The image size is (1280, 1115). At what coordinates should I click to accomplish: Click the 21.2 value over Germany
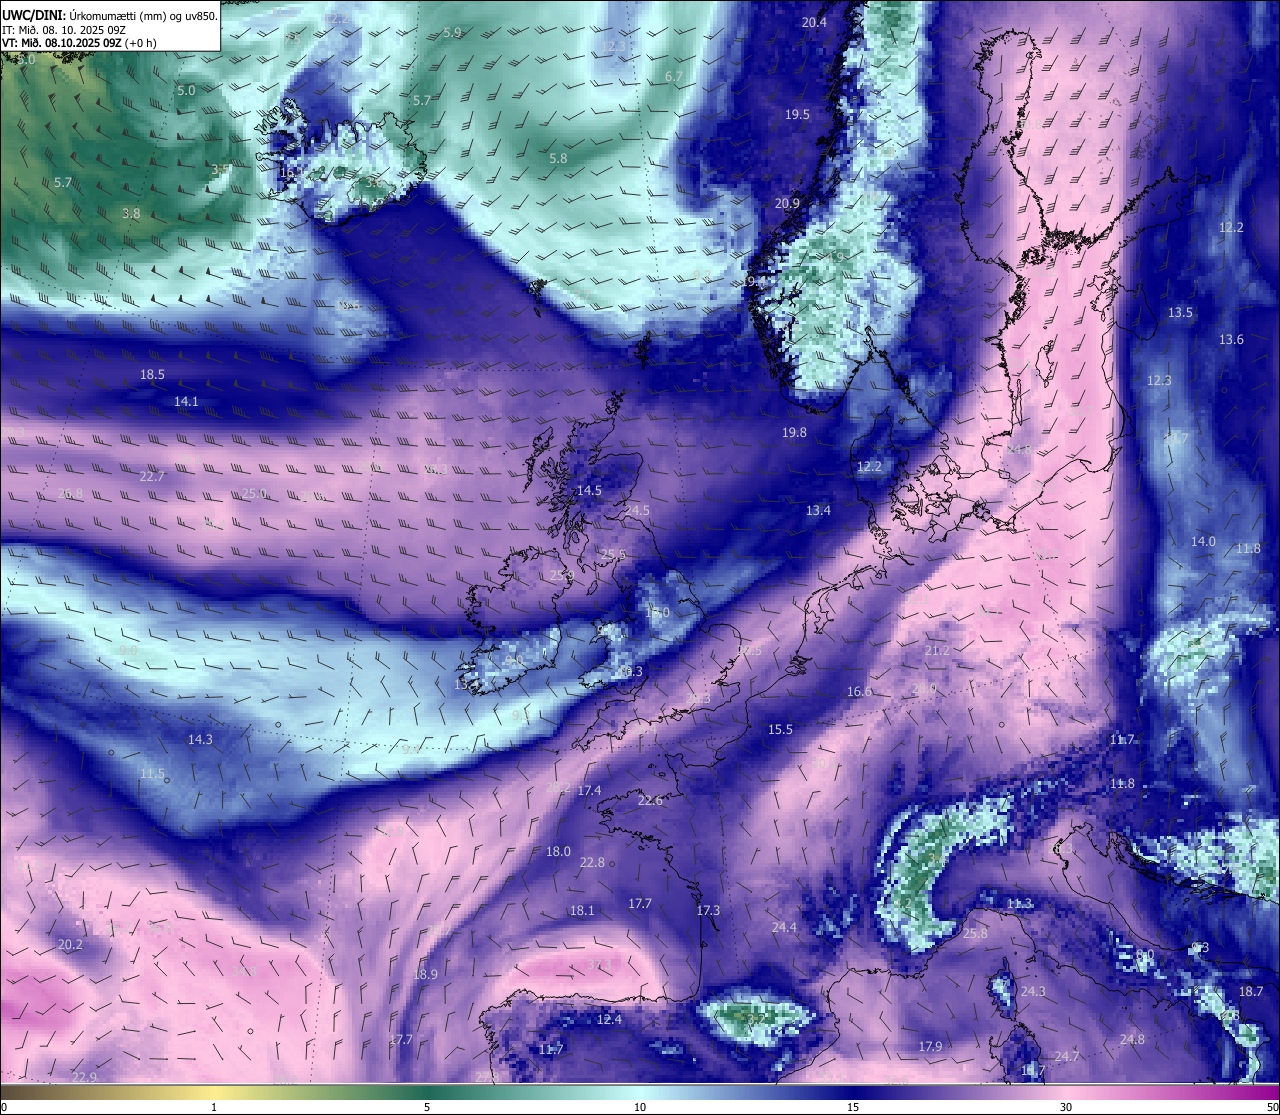tap(937, 650)
